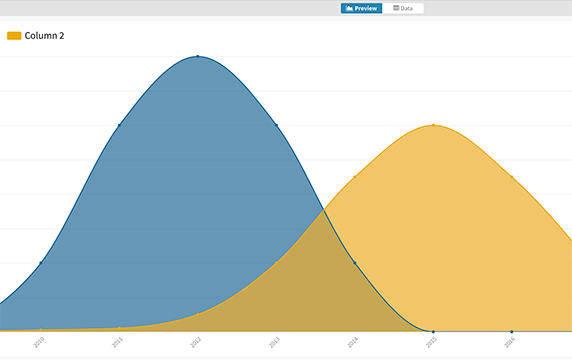Click the orange data point at 2014
This screenshot has height=360, width=572.
(x=355, y=177)
